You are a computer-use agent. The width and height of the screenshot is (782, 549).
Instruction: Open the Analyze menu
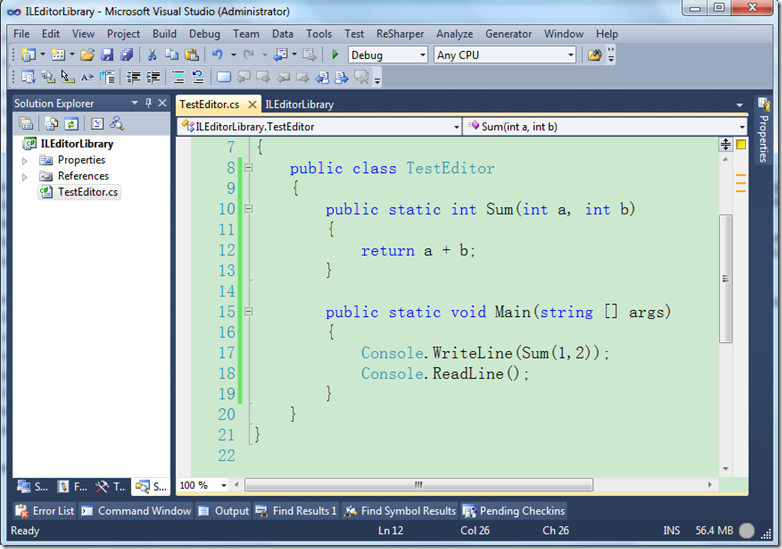coord(454,34)
